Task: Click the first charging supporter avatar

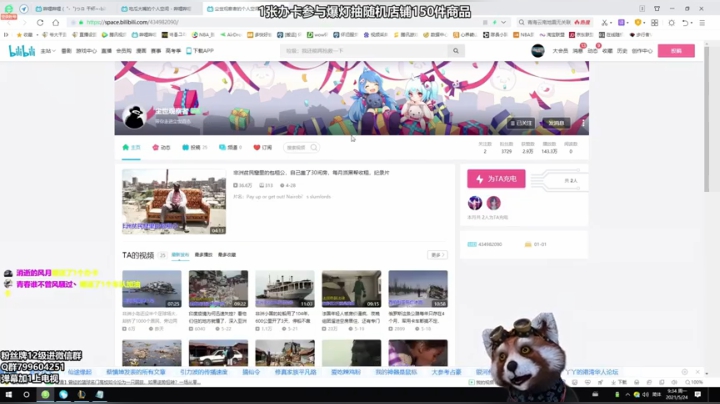Action: coord(475,202)
